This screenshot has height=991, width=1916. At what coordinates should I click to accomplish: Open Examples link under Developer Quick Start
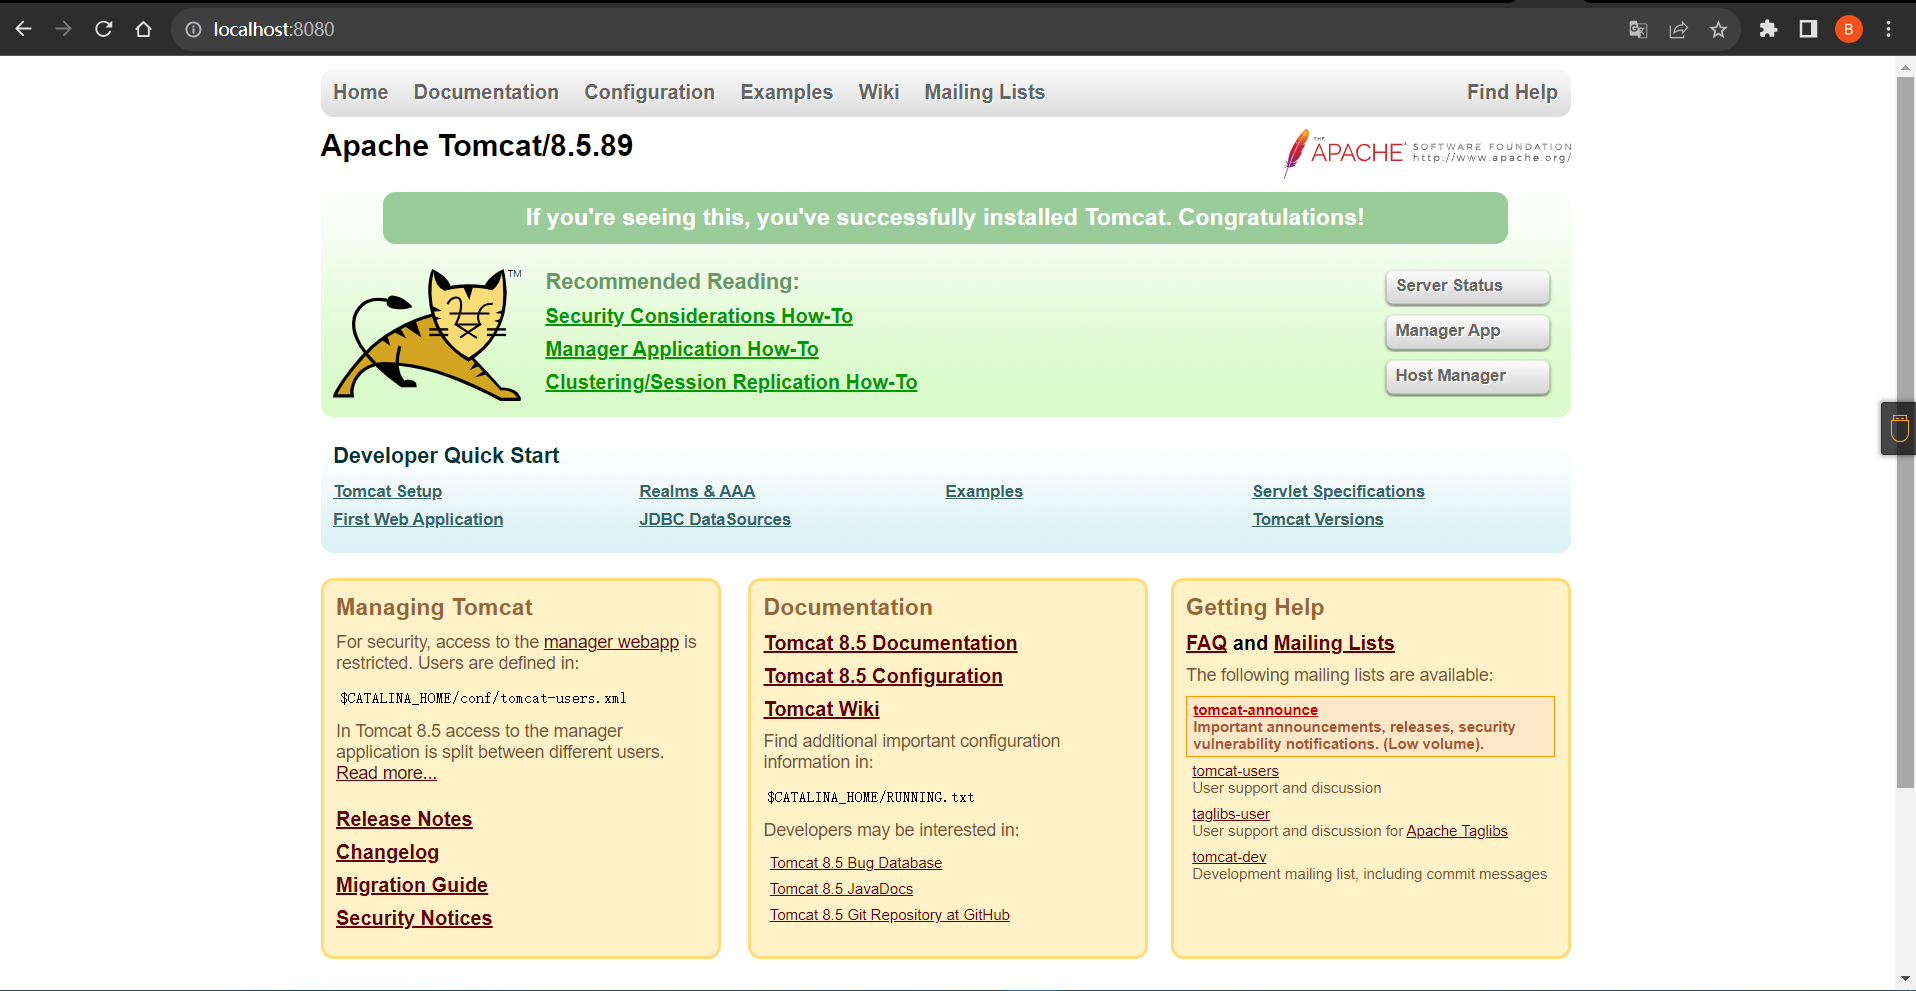[984, 491]
